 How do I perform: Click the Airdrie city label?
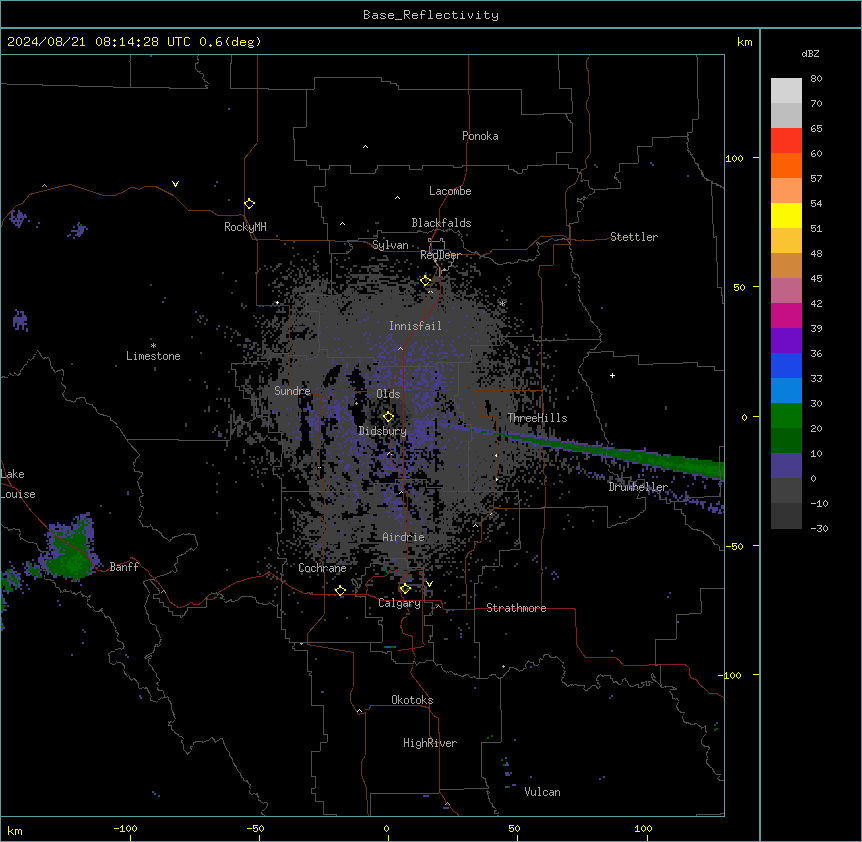(404, 537)
